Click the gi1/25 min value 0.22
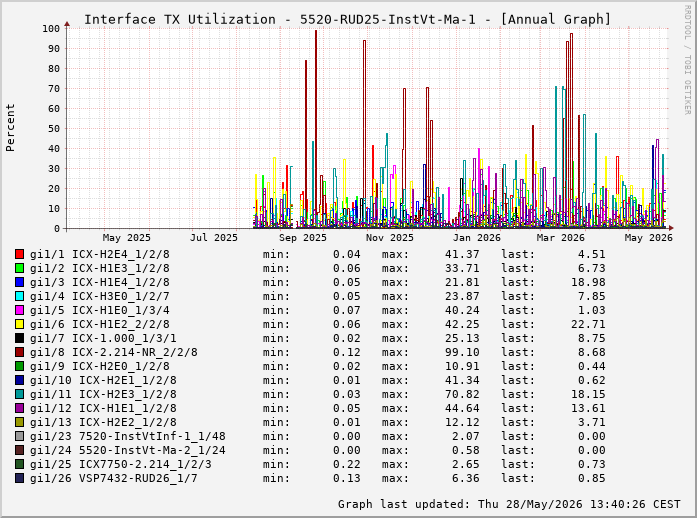The height and width of the screenshot is (518, 697). click(347, 464)
